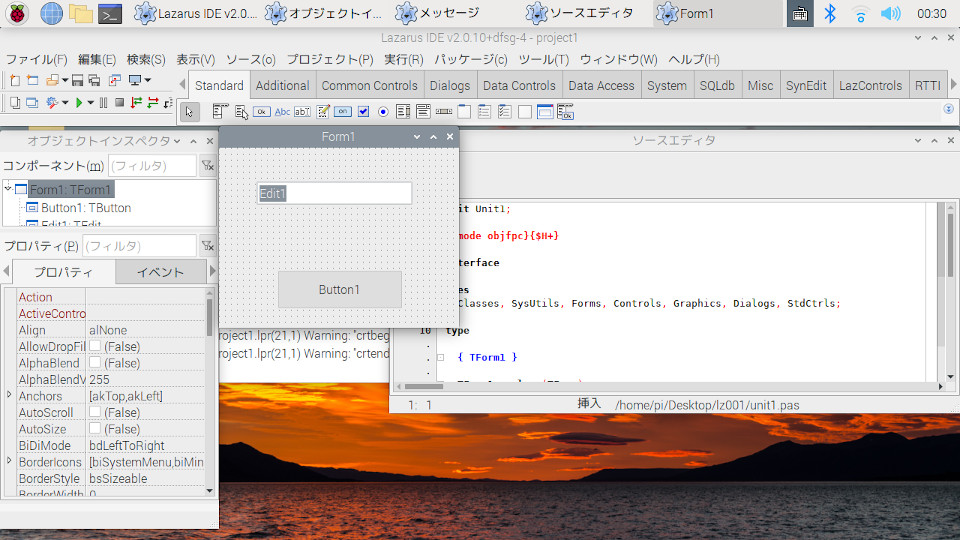Toggle the AllowDropFiles checkbox
The height and width of the screenshot is (540, 960).
tap(95, 346)
